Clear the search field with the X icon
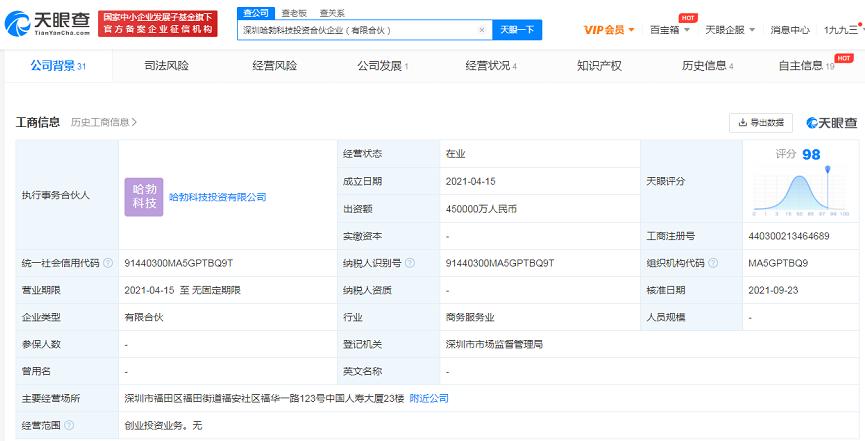Viewport: 865px width, 441px height. click(482, 30)
